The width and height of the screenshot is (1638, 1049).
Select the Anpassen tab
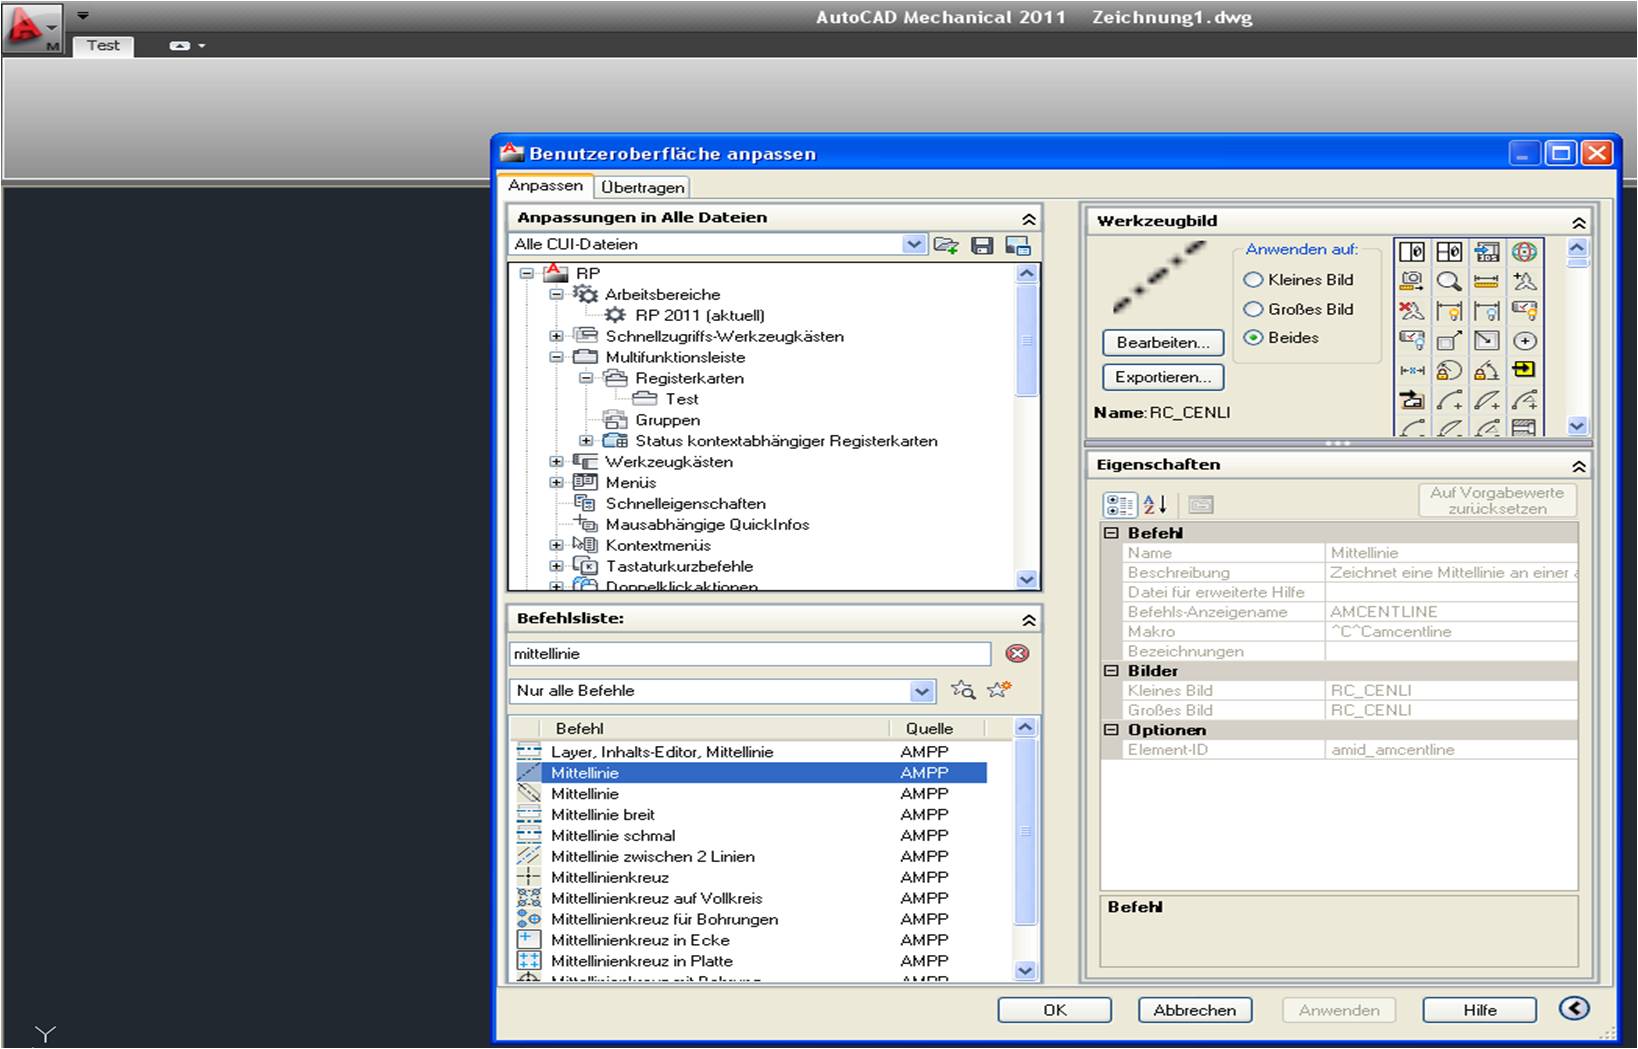545,185
